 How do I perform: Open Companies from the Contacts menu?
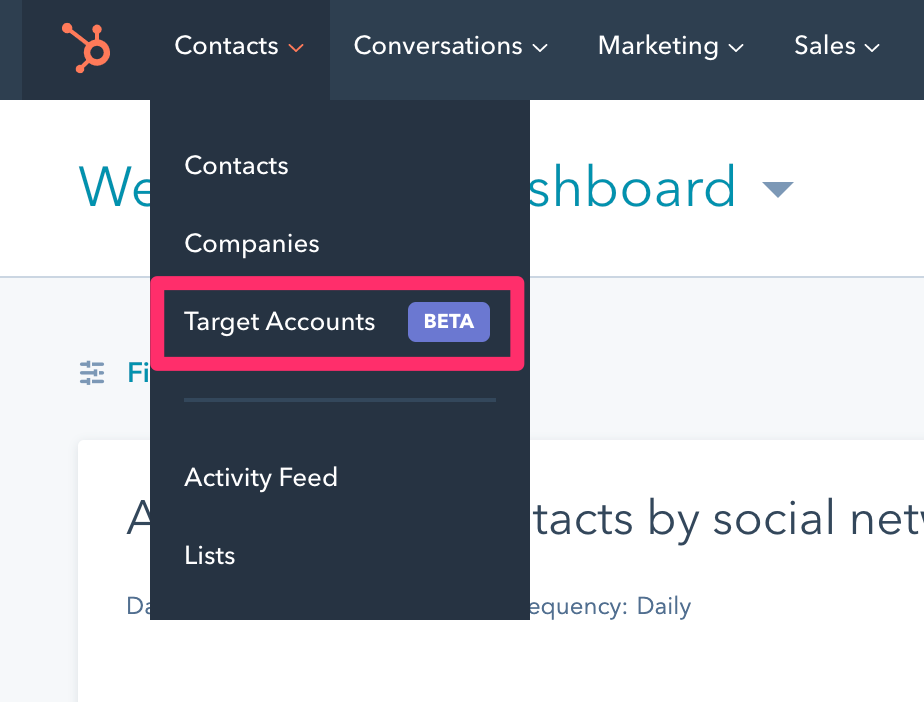251,243
